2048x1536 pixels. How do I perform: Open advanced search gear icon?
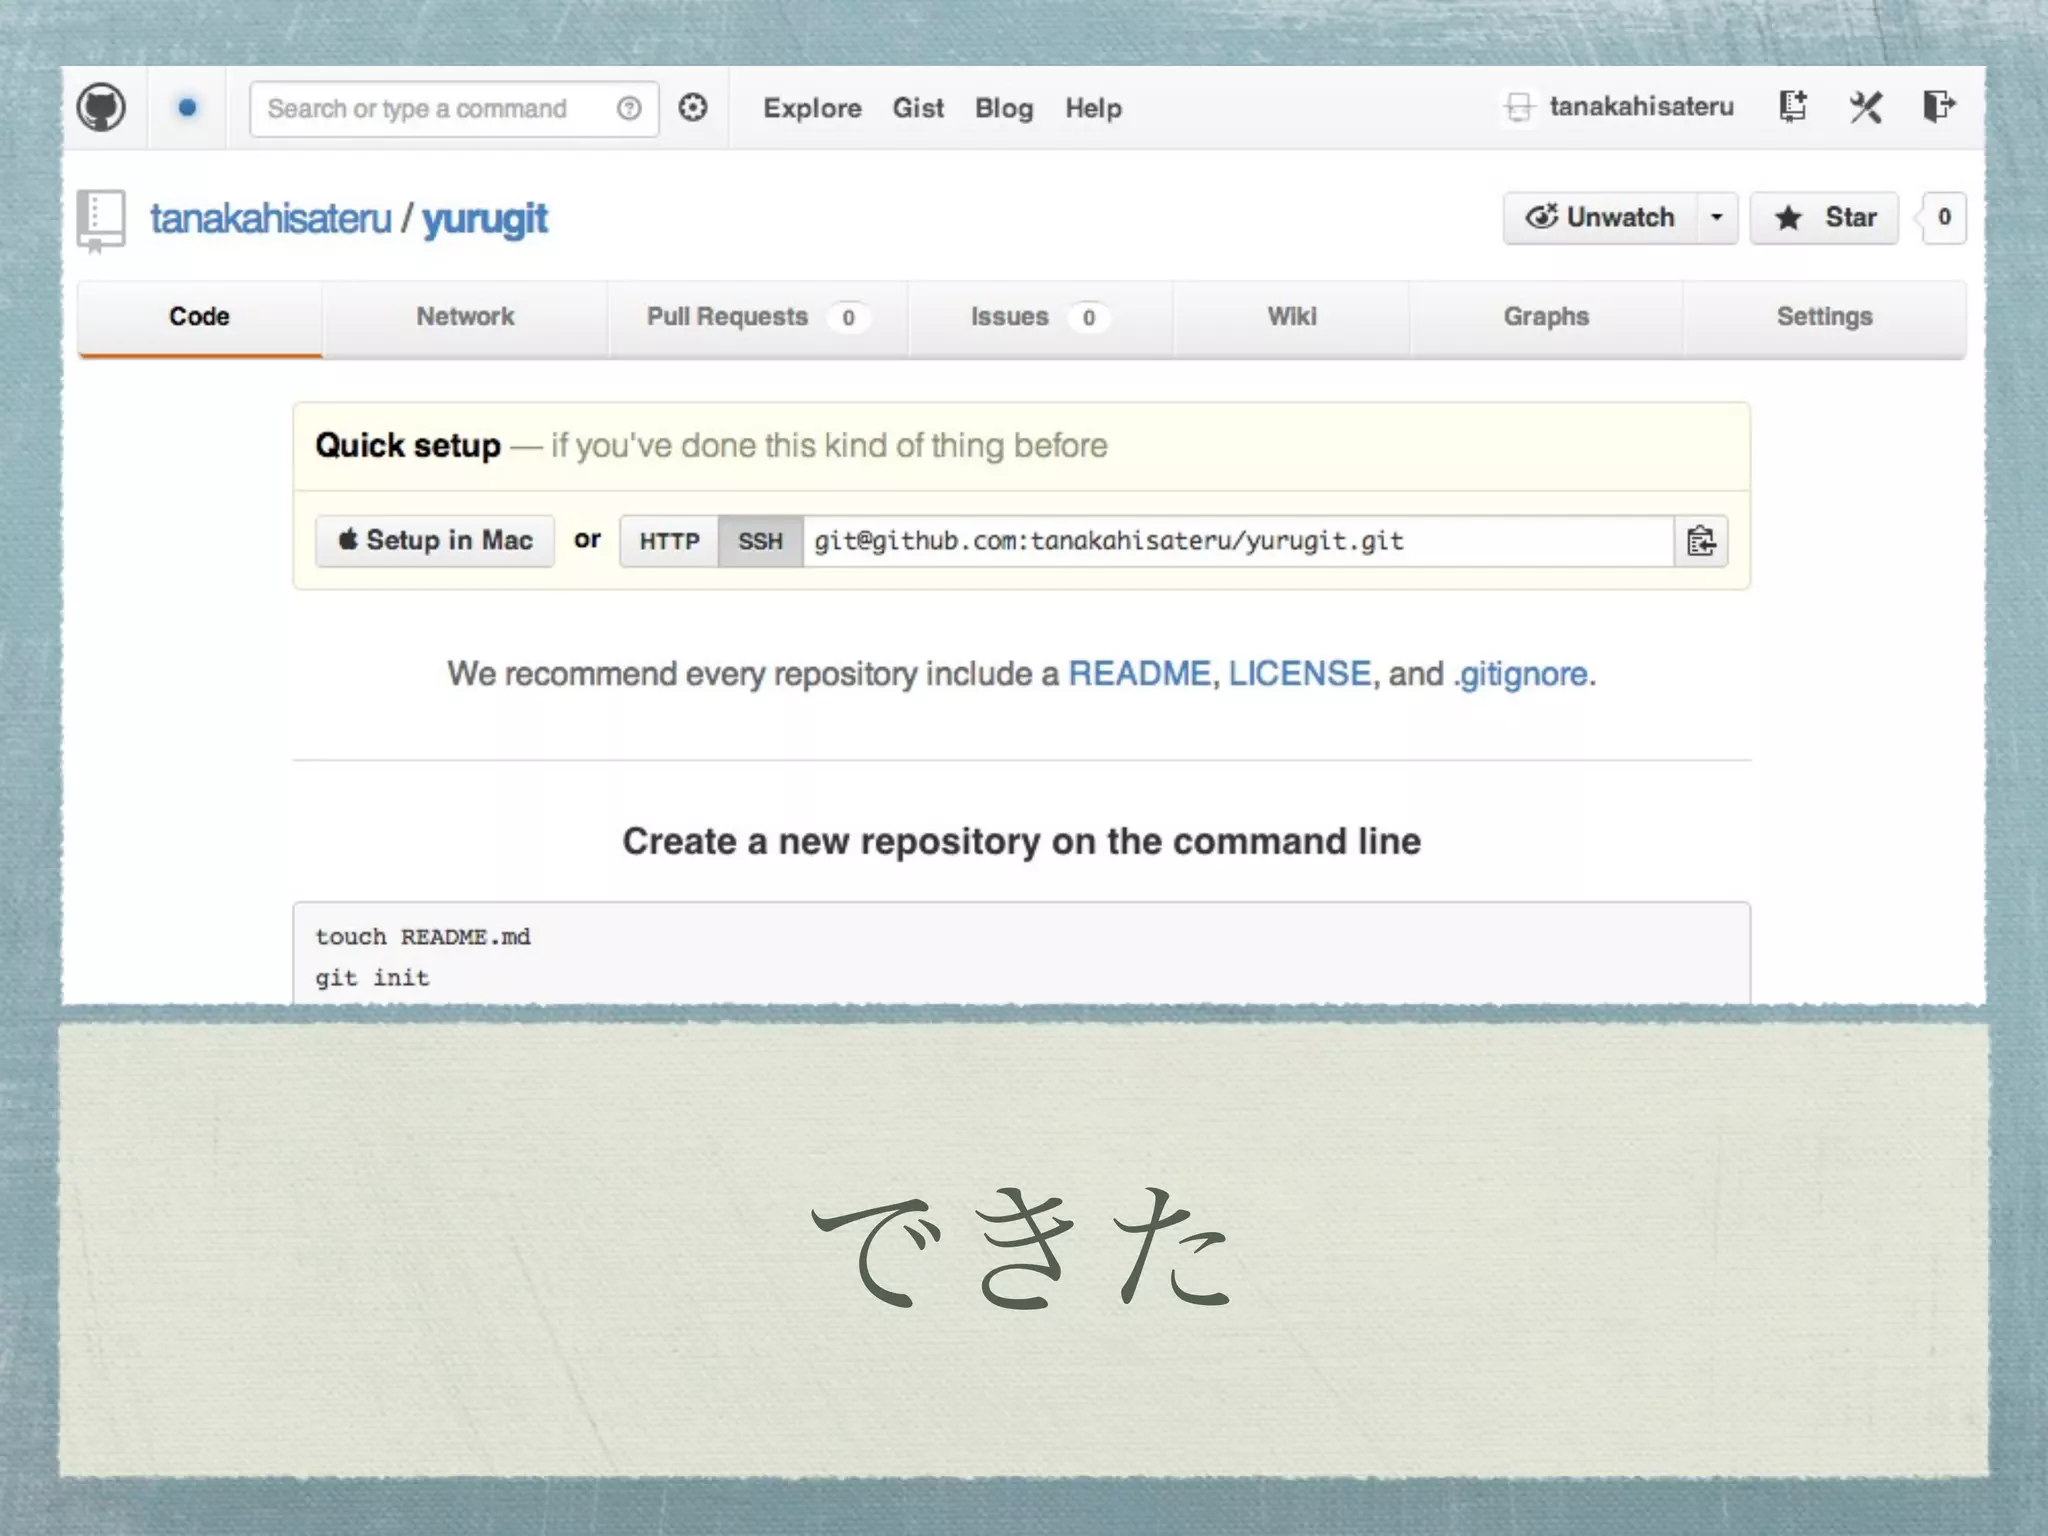tap(693, 108)
